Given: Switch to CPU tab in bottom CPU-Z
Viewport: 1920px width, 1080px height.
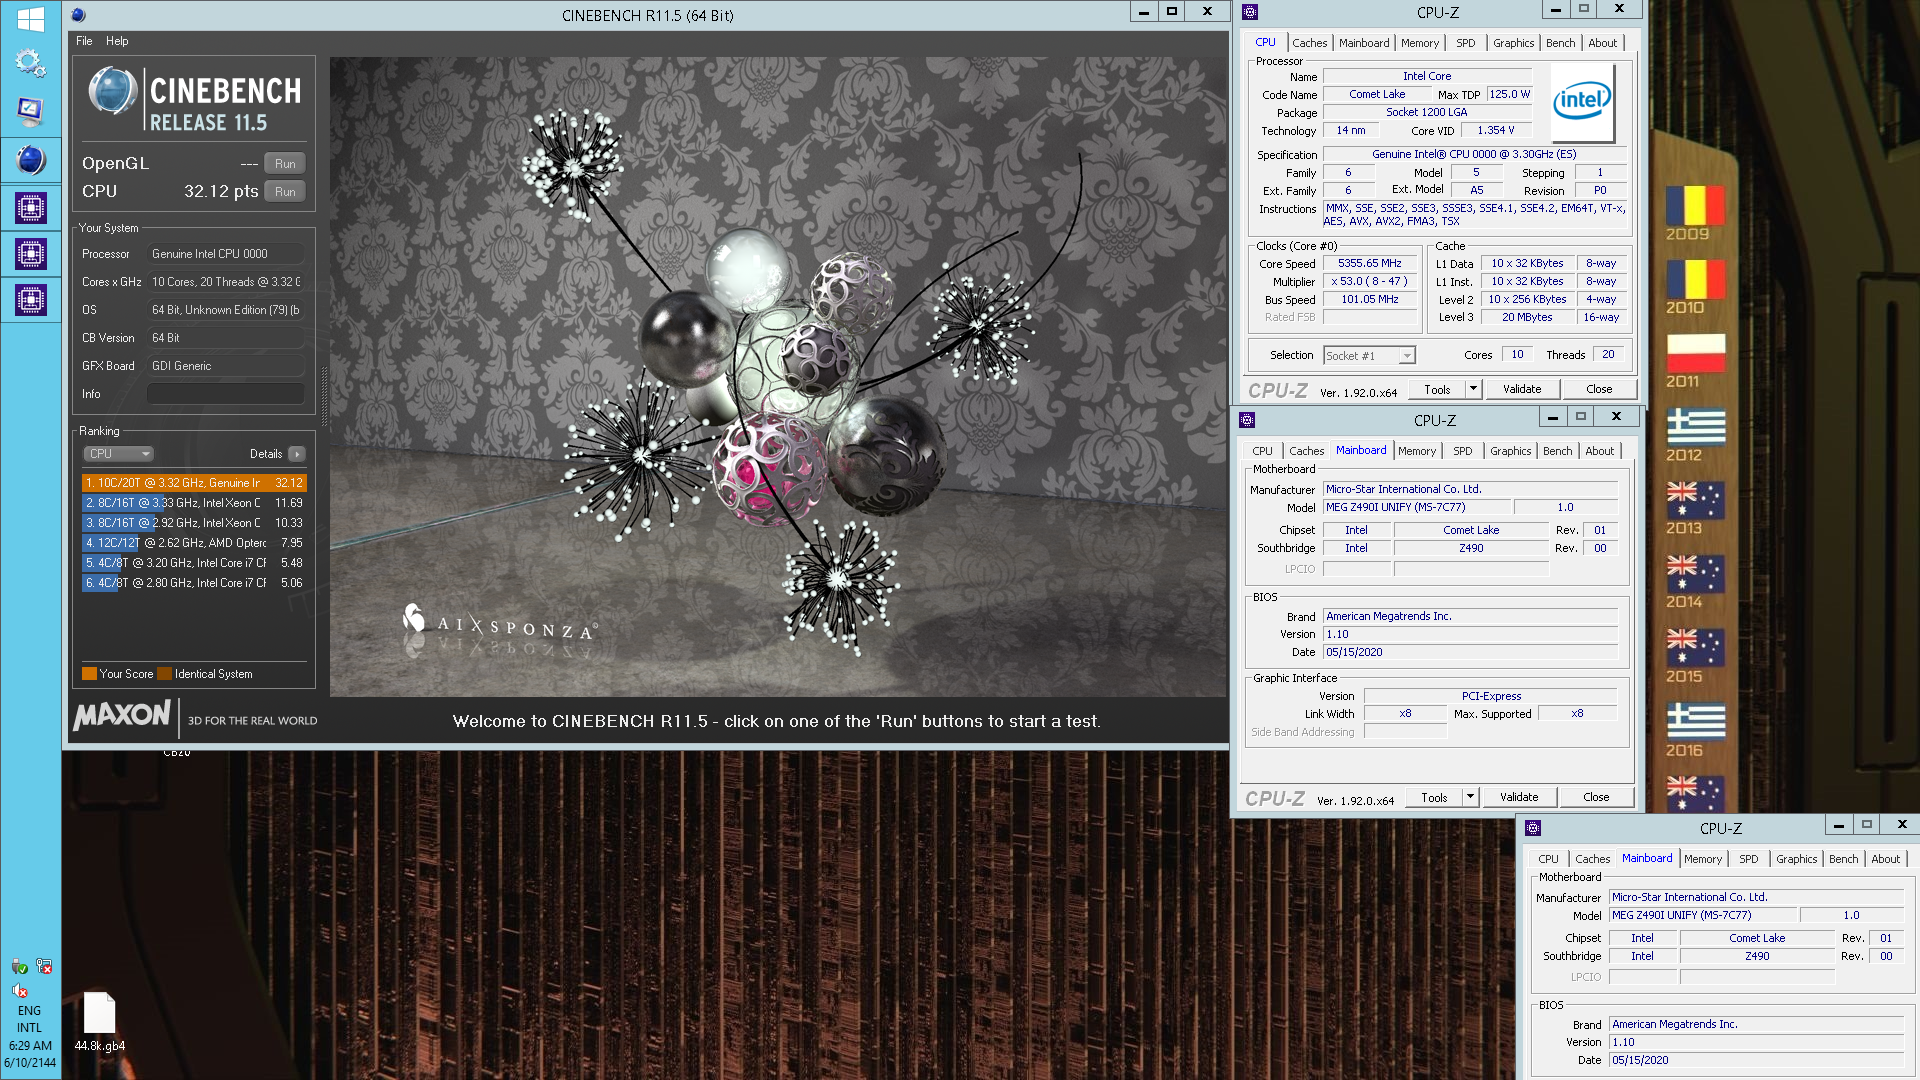Looking at the screenshot, I should click(1548, 859).
